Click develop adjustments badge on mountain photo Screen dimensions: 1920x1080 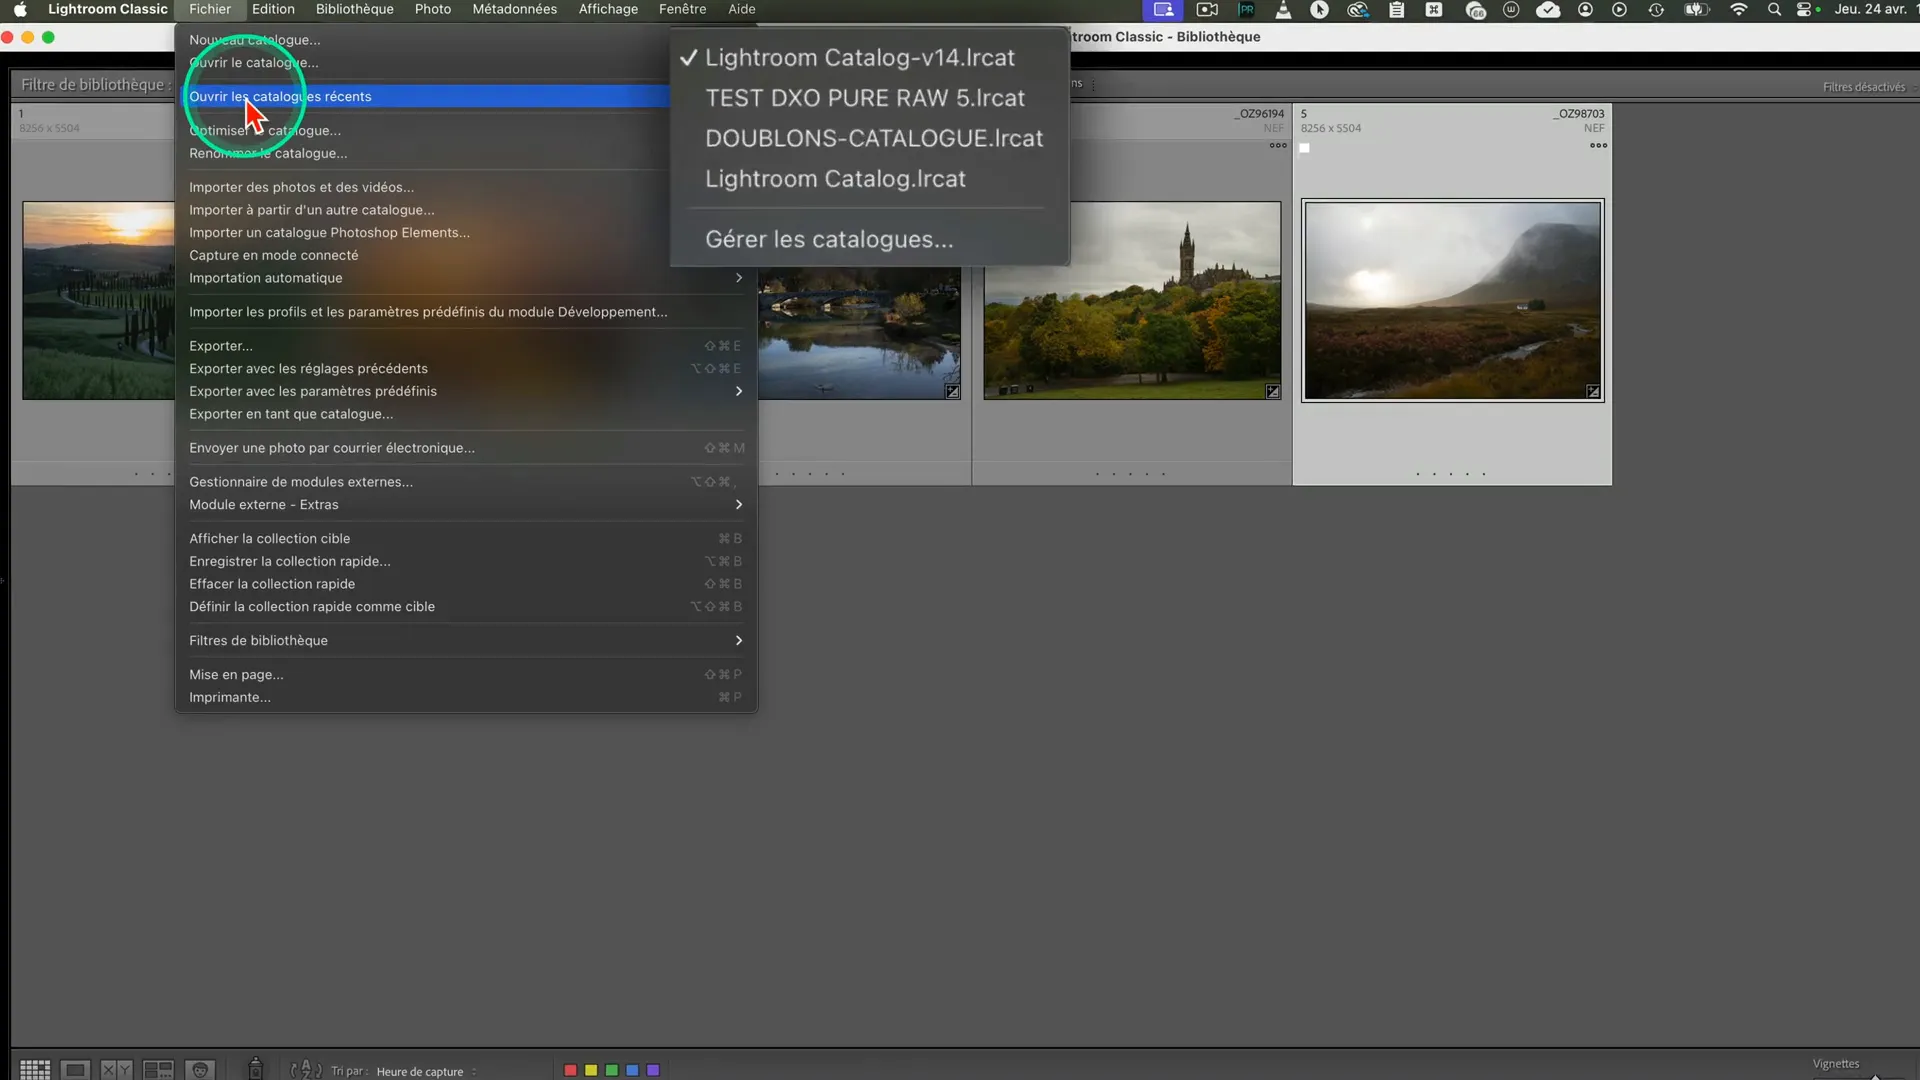click(1593, 391)
